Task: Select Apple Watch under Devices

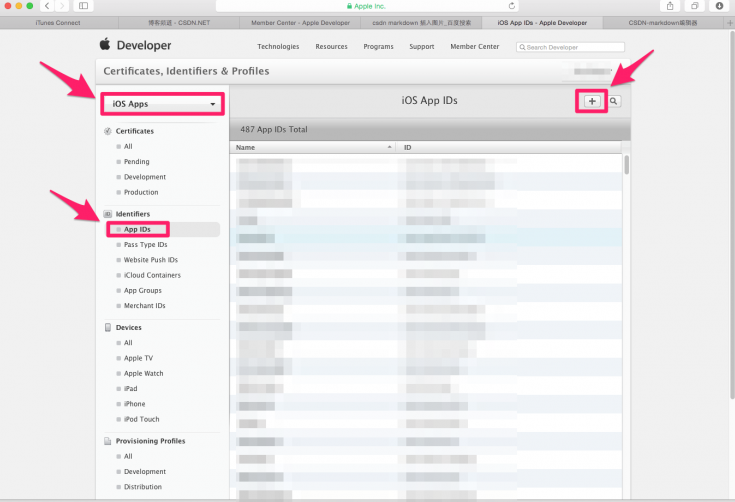Action: [x=143, y=374]
